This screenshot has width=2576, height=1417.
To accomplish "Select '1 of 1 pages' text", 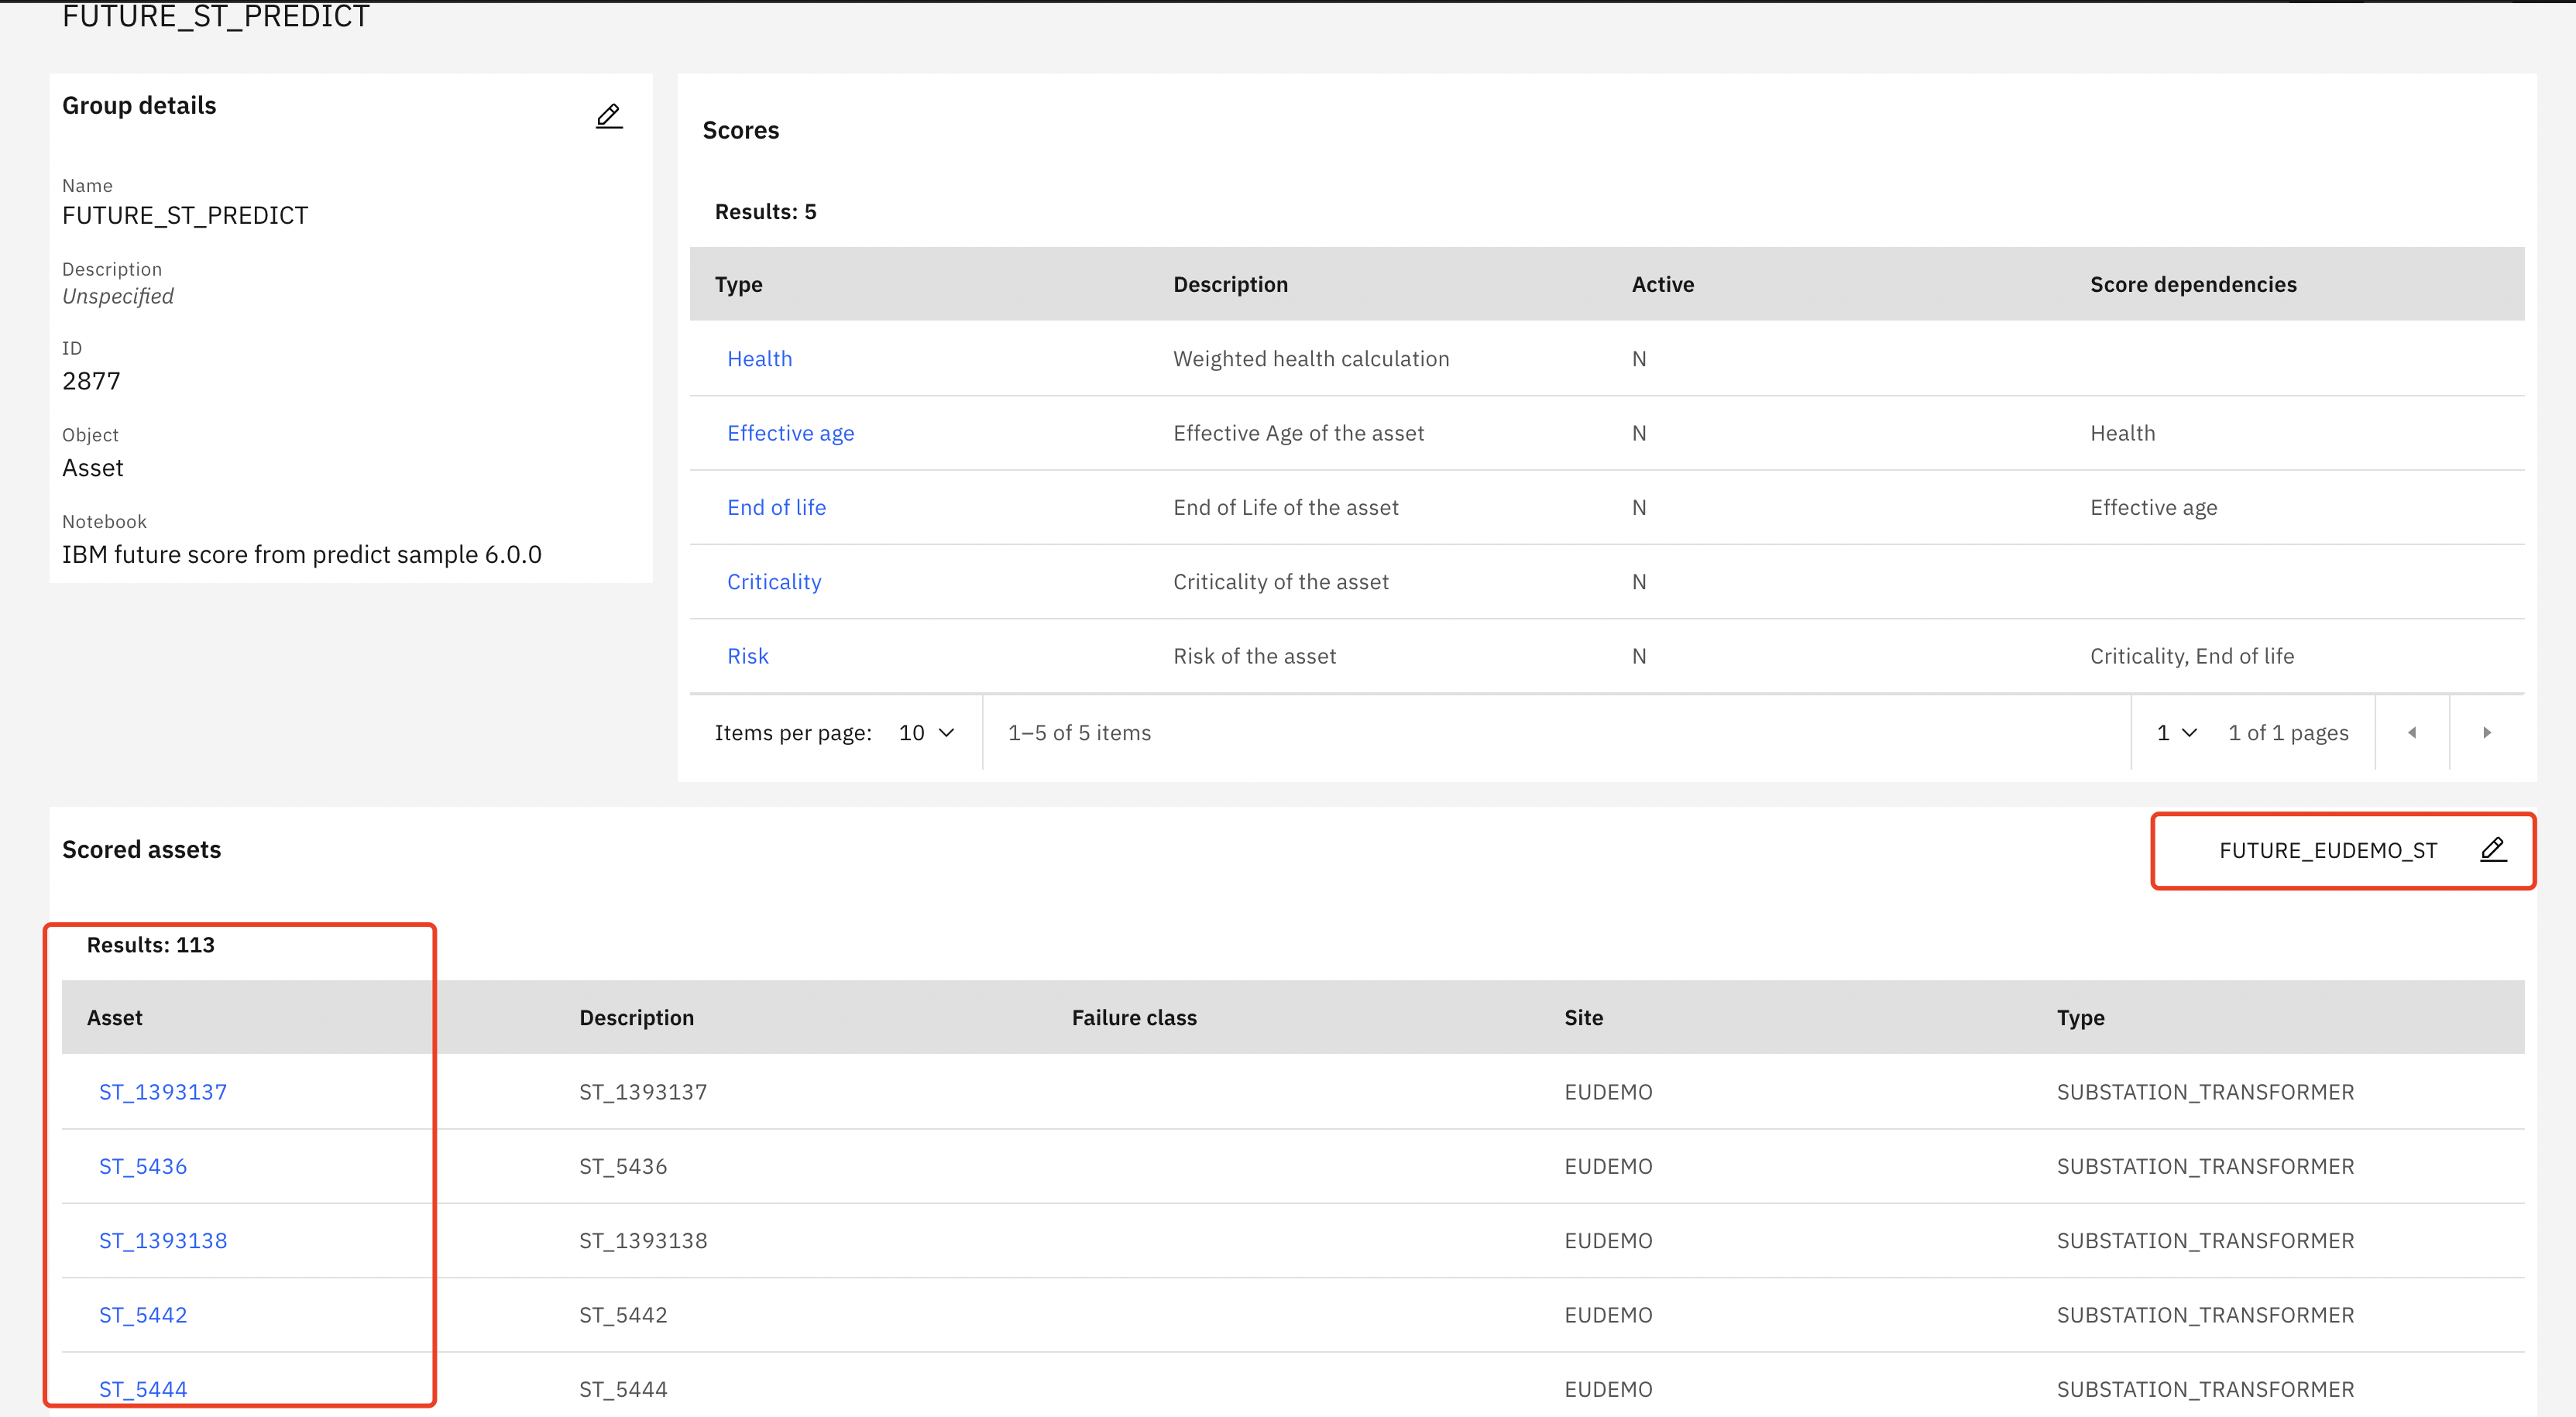I will click(2288, 733).
